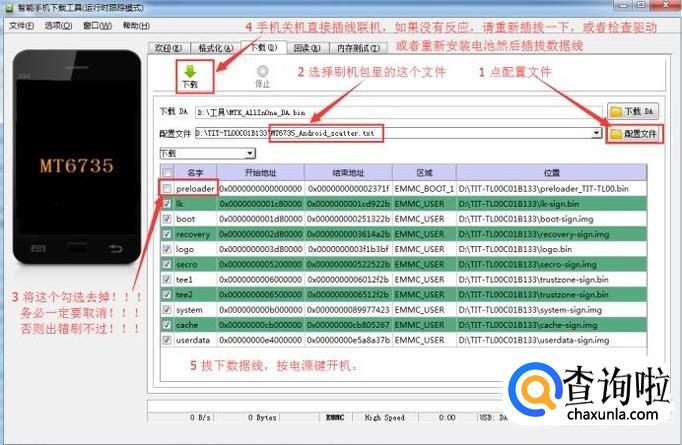Switch to the 格式化 tab
Viewport: 682px width, 445px height.
[216, 48]
